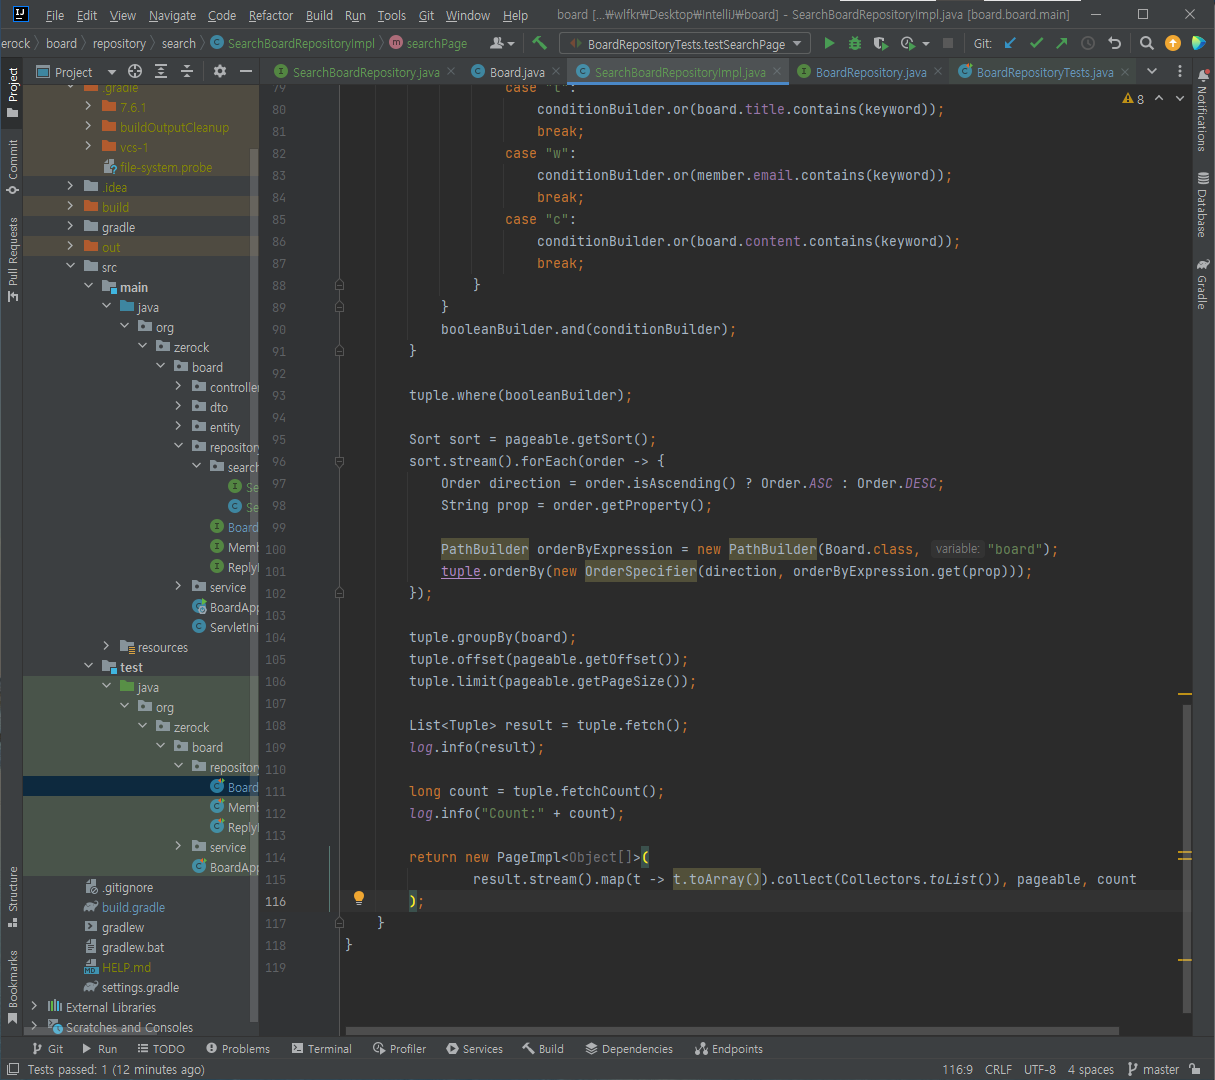Screen dimensions: 1215x1080
Task: Toggle fold marker on line 88
Action: tap(339, 285)
